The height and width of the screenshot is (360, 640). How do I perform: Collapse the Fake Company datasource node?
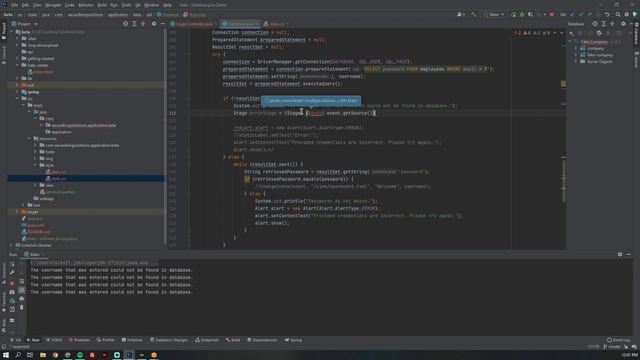click(570, 42)
